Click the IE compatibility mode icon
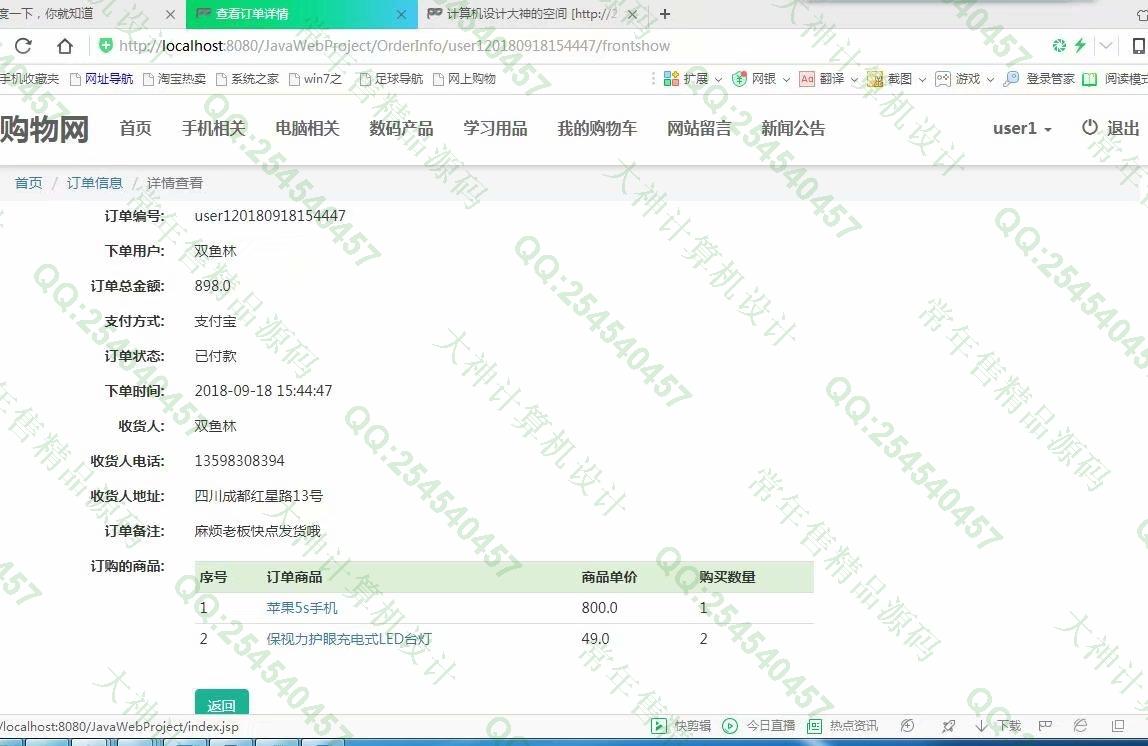1148x746 pixels. [x=1080, y=726]
